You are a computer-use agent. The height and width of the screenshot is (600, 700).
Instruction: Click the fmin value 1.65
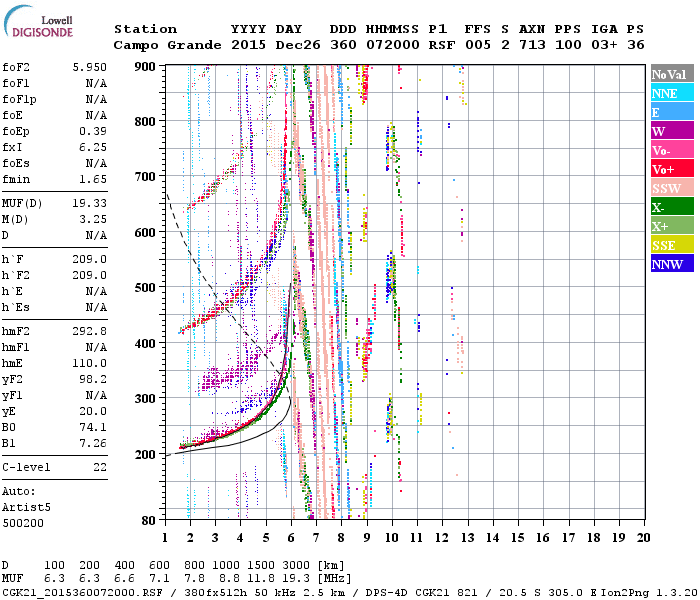pos(93,179)
